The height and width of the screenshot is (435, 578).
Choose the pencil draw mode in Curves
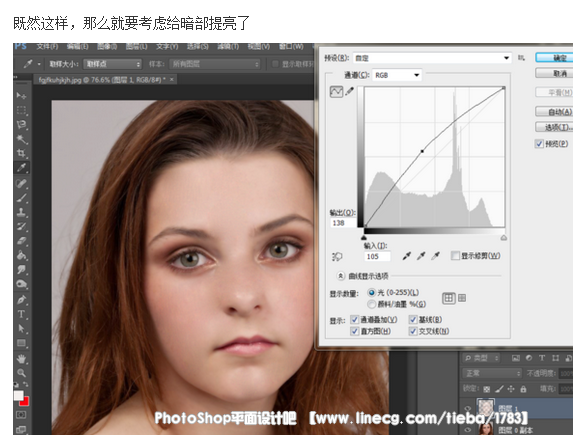349,91
